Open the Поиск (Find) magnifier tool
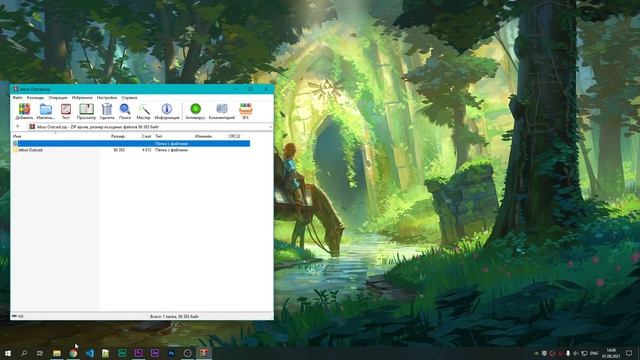The image size is (640, 360). [125, 111]
